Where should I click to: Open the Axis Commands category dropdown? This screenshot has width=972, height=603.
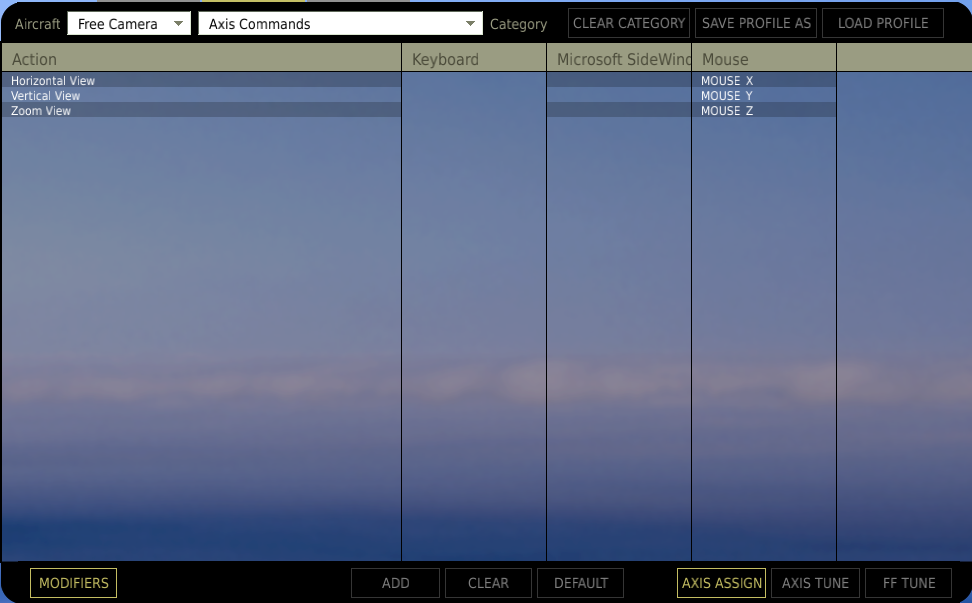pyautogui.click(x=340, y=24)
